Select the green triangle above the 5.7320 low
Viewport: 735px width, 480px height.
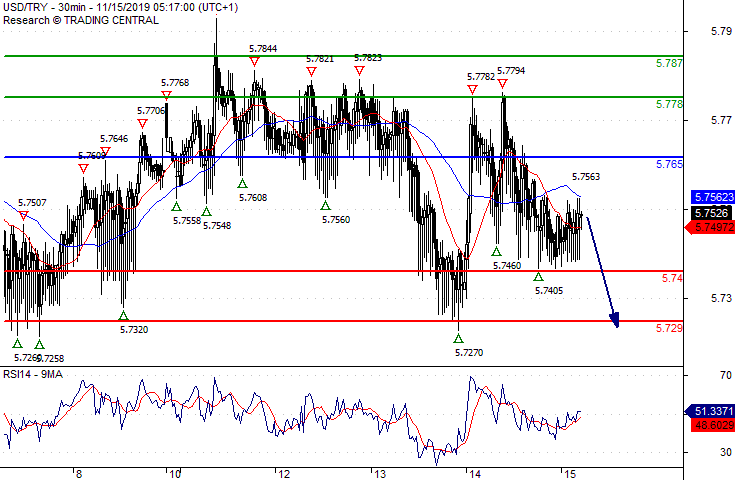(x=123, y=315)
